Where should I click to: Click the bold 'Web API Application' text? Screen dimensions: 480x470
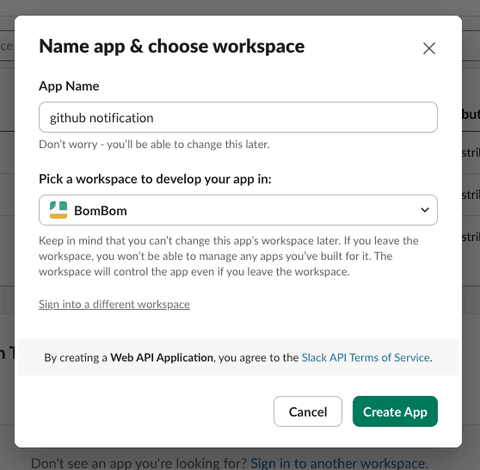[162, 357]
